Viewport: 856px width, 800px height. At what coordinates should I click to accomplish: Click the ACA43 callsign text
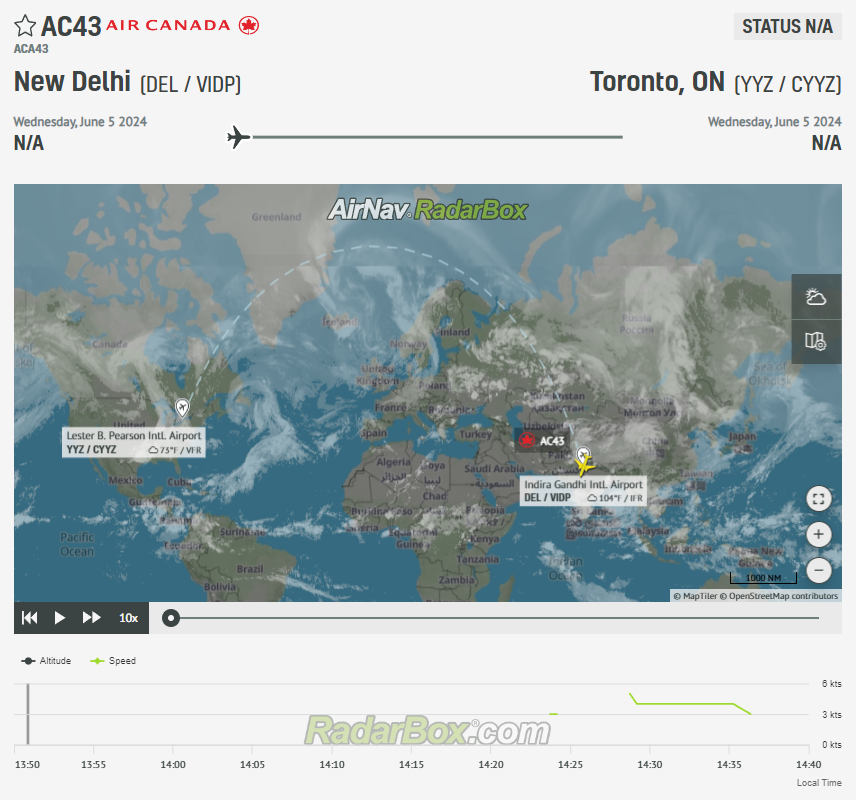(31, 49)
